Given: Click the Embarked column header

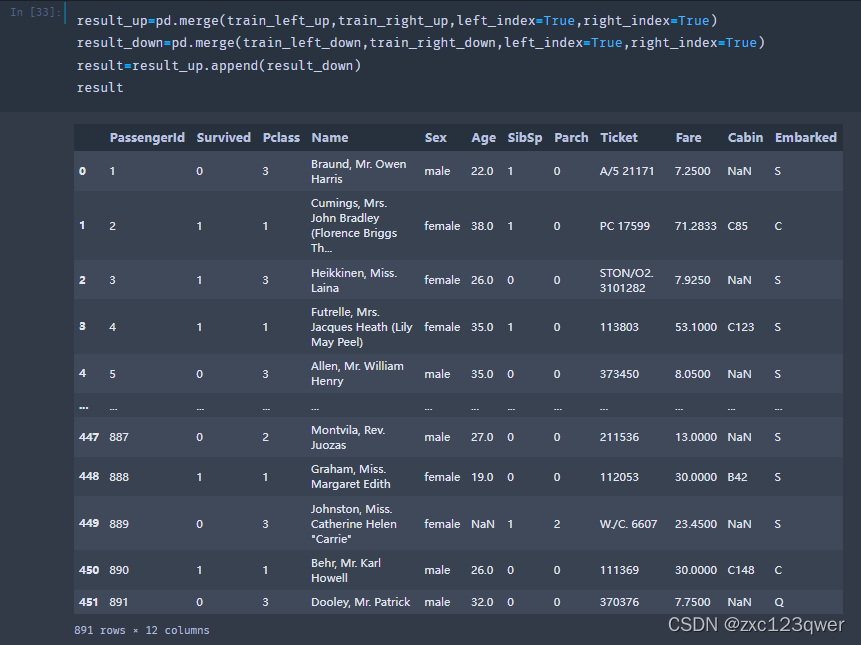Looking at the screenshot, I should coord(806,138).
